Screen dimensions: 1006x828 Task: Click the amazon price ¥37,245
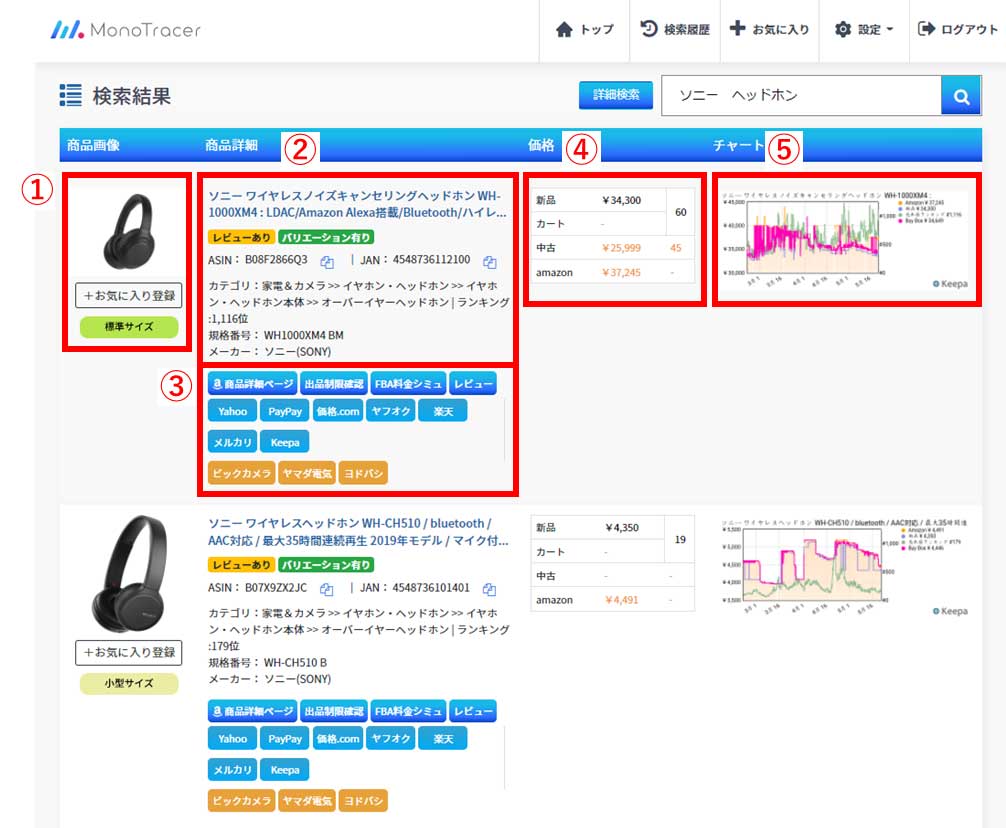(x=622, y=272)
